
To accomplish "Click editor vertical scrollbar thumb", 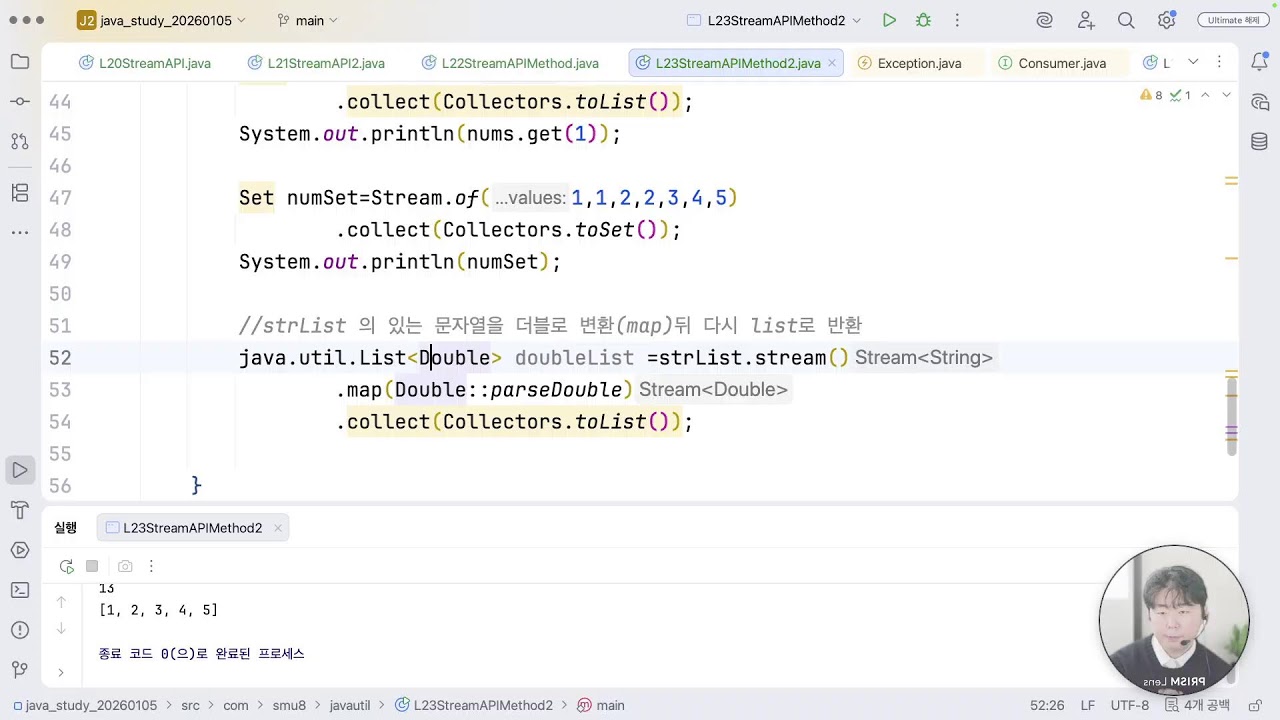I will [x=1232, y=415].
